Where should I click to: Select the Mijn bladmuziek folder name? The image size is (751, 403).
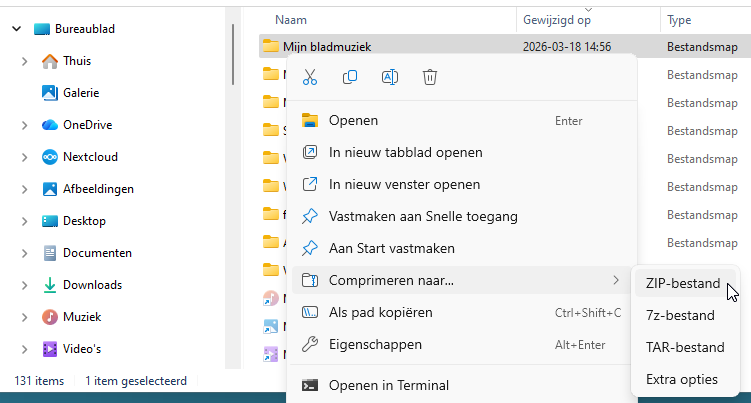click(327, 46)
